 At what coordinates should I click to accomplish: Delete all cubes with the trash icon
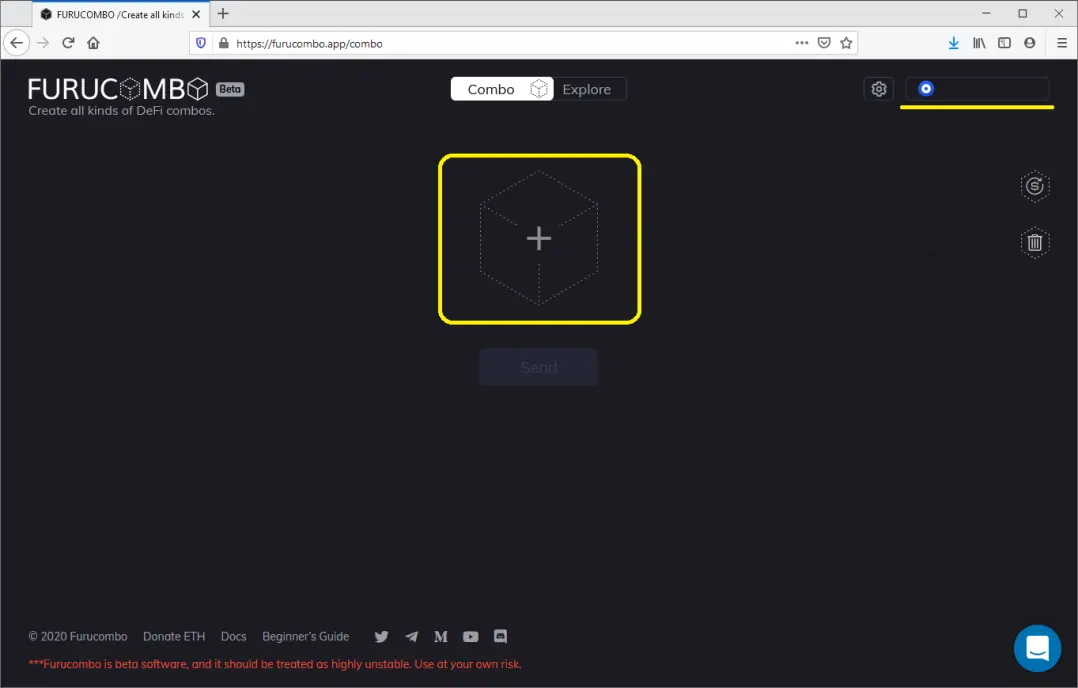(x=1035, y=242)
